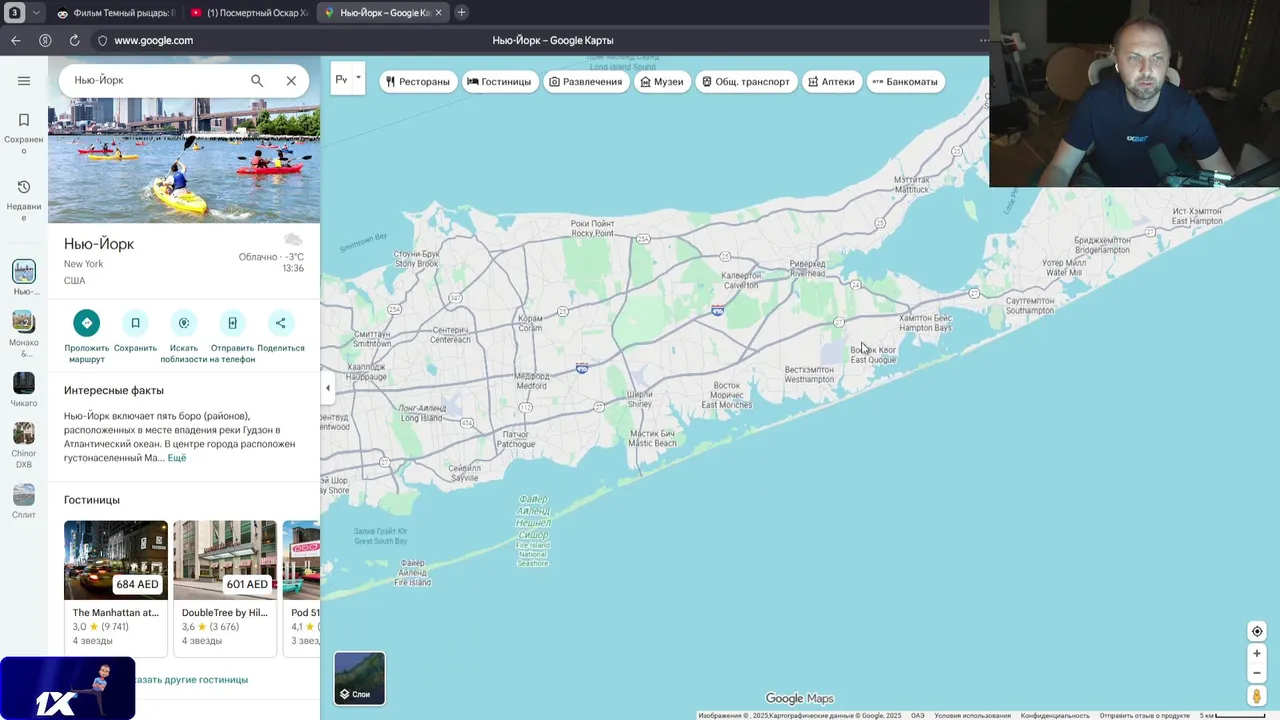
Task: Click the www.google.com address bar
Action: [x=153, y=41]
